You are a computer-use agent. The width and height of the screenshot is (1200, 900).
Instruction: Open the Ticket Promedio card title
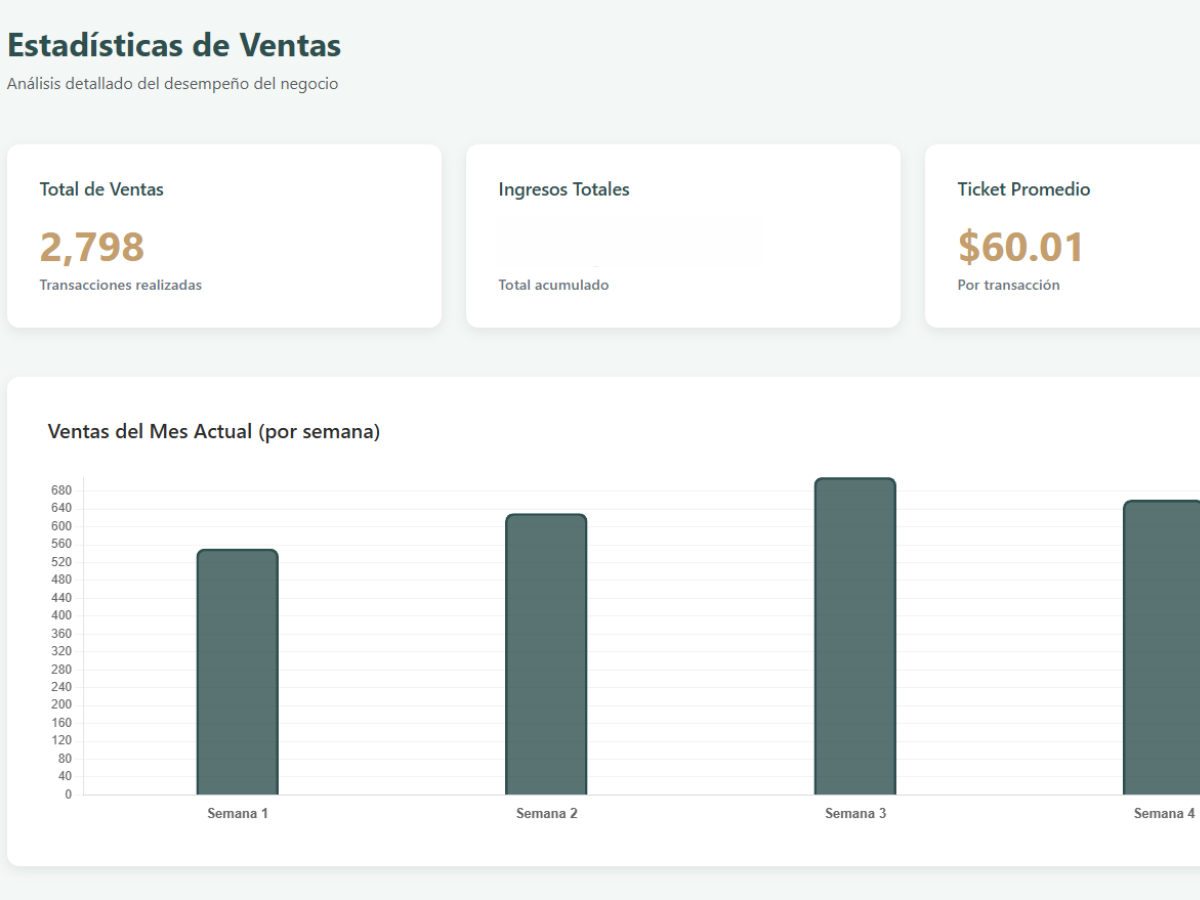pyautogui.click(x=1023, y=189)
